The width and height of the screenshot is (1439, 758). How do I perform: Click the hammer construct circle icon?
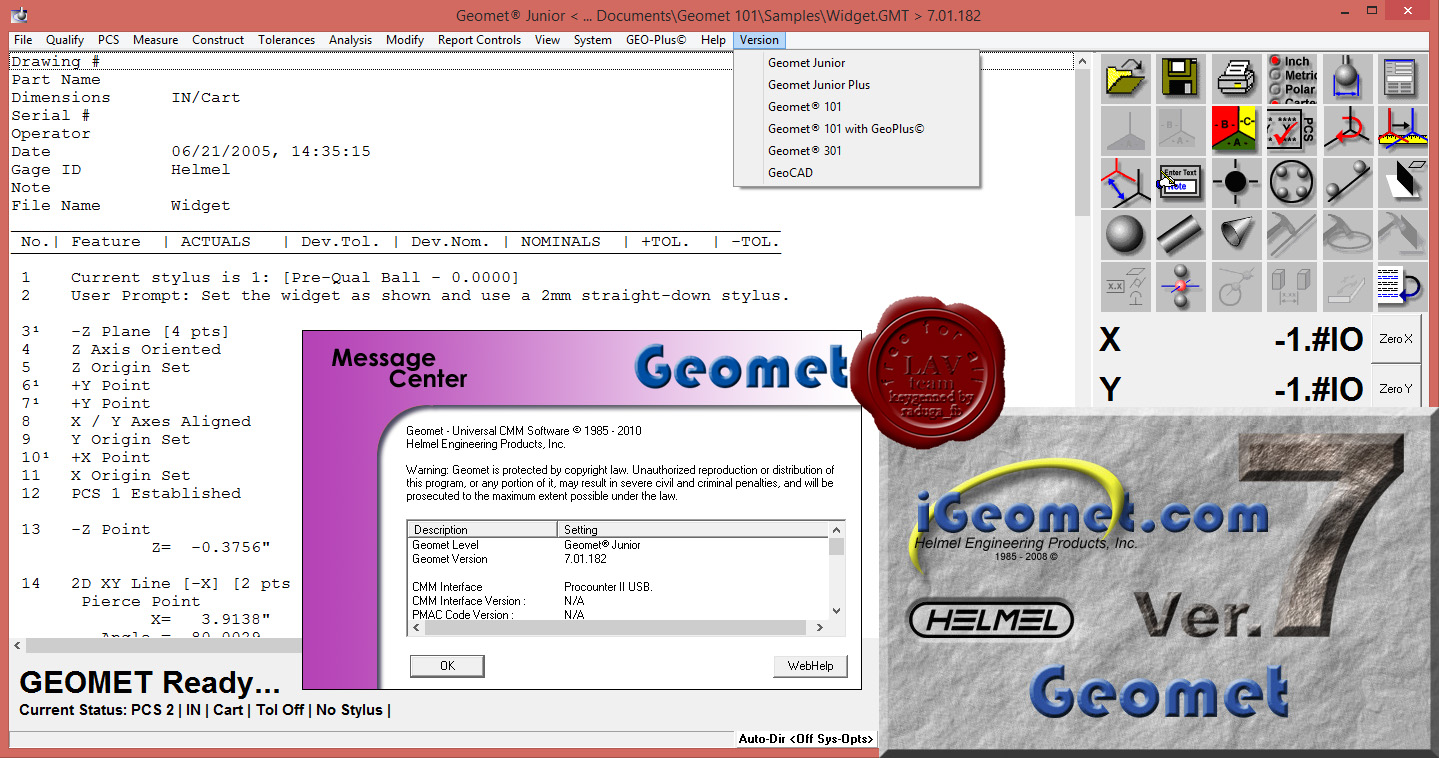[x=1346, y=234]
